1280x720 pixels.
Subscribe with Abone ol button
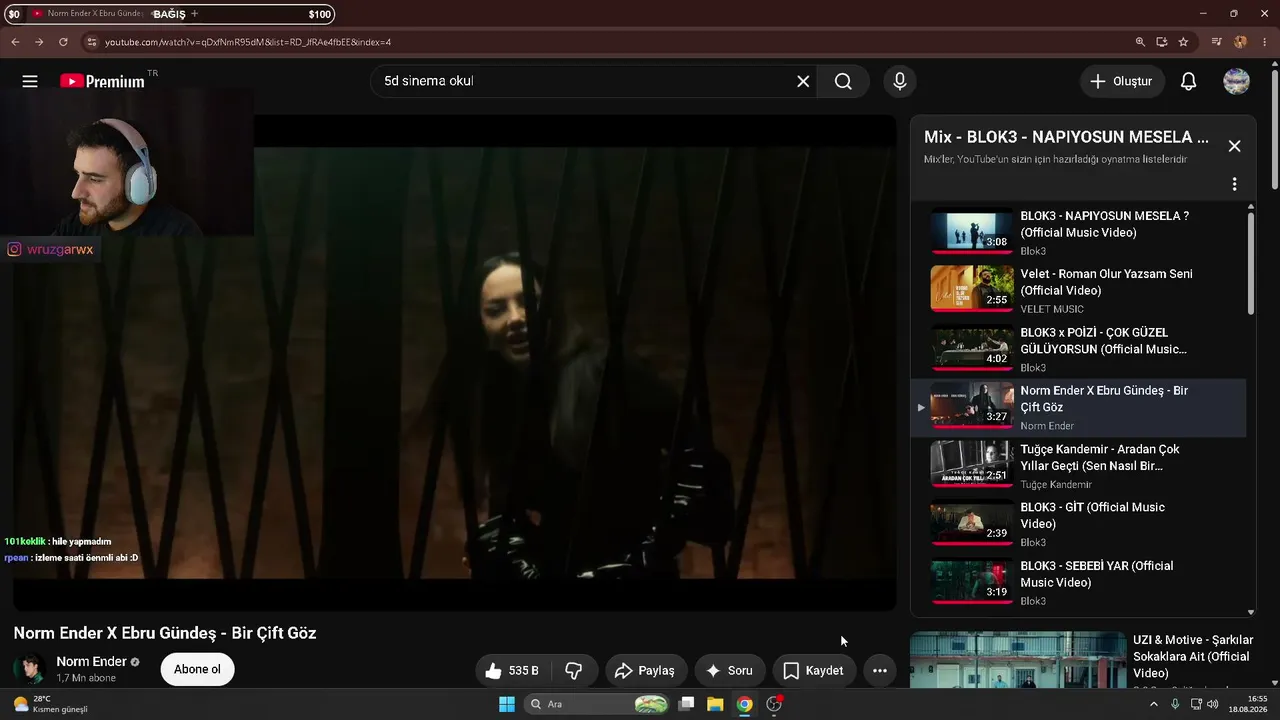(x=197, y=669)
